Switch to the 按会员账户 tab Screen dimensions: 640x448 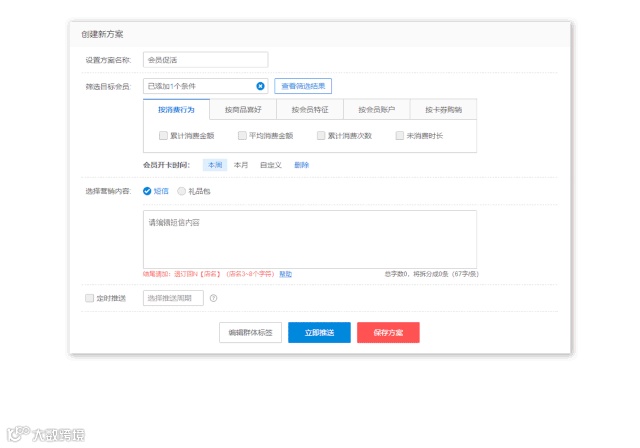[x=376, y=109]
